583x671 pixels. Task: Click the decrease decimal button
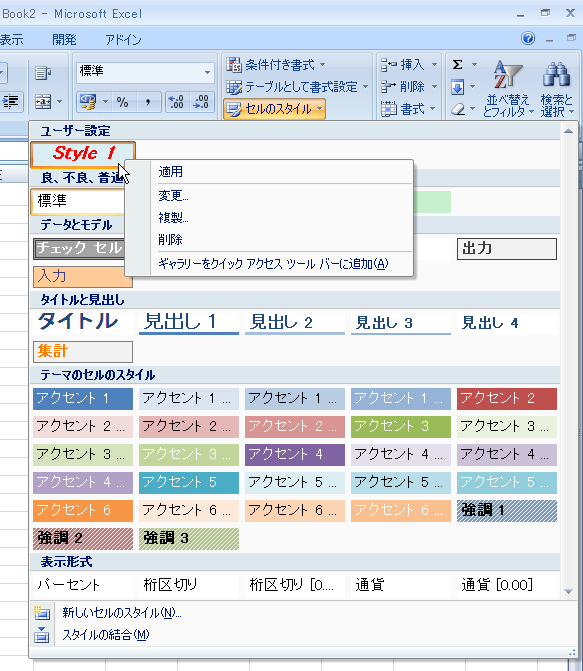[201, 102]
